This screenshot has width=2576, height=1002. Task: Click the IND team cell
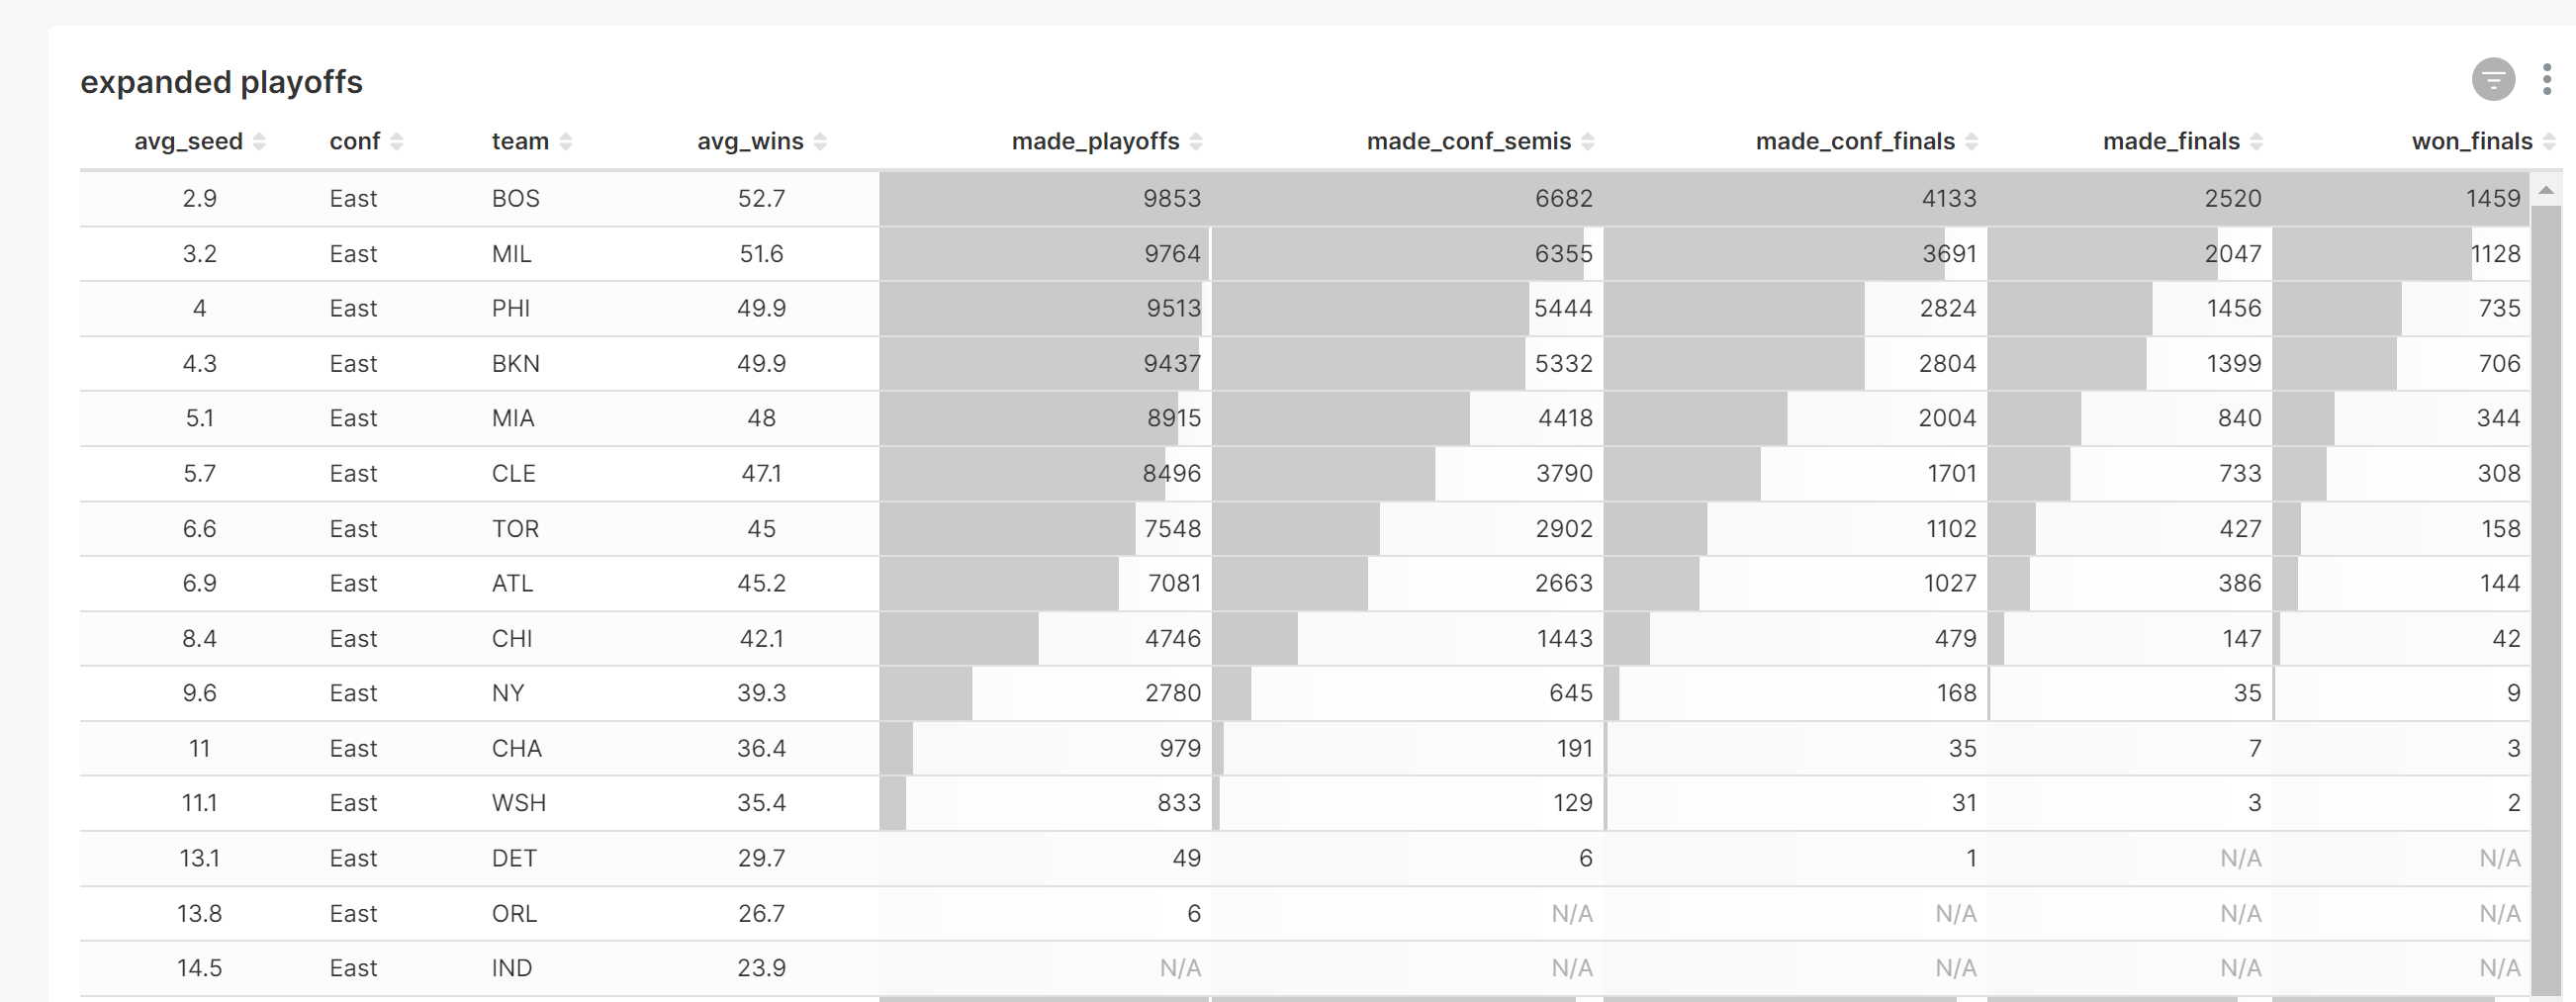(x=512, y=969)
